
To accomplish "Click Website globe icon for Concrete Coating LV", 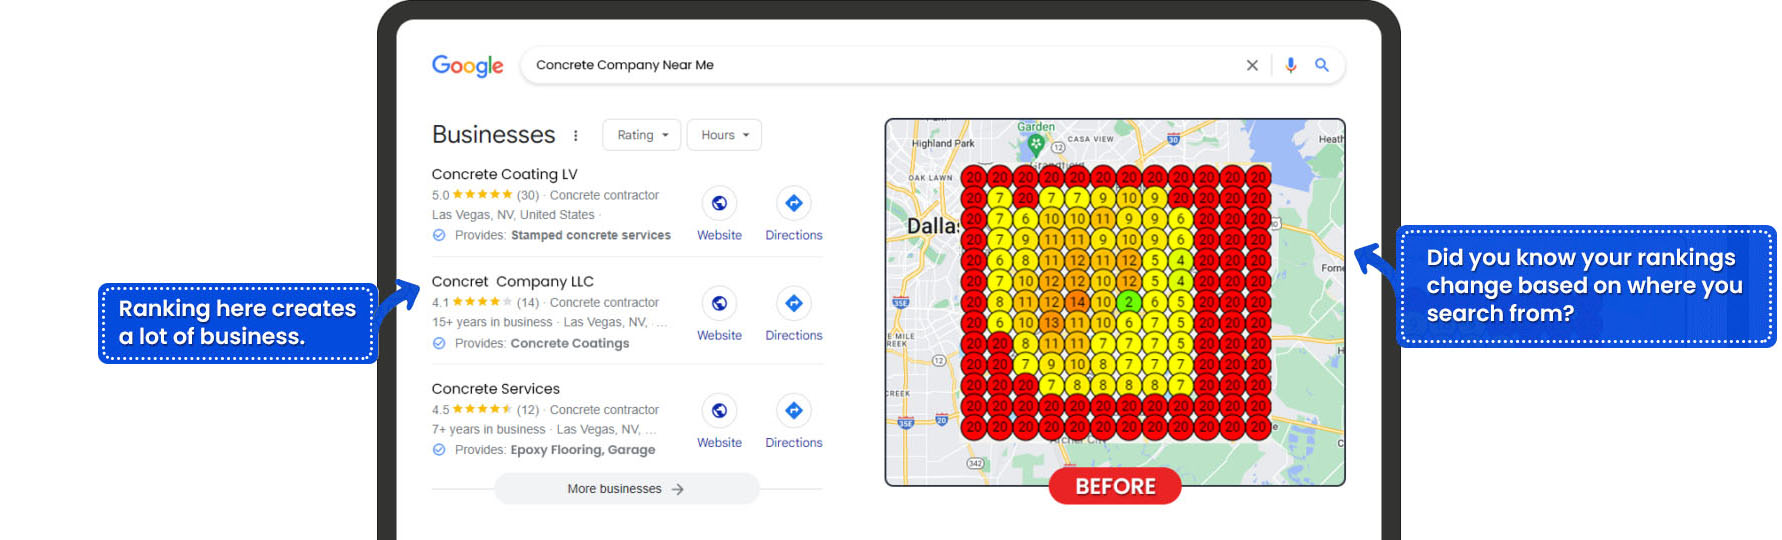I will 719,204.
